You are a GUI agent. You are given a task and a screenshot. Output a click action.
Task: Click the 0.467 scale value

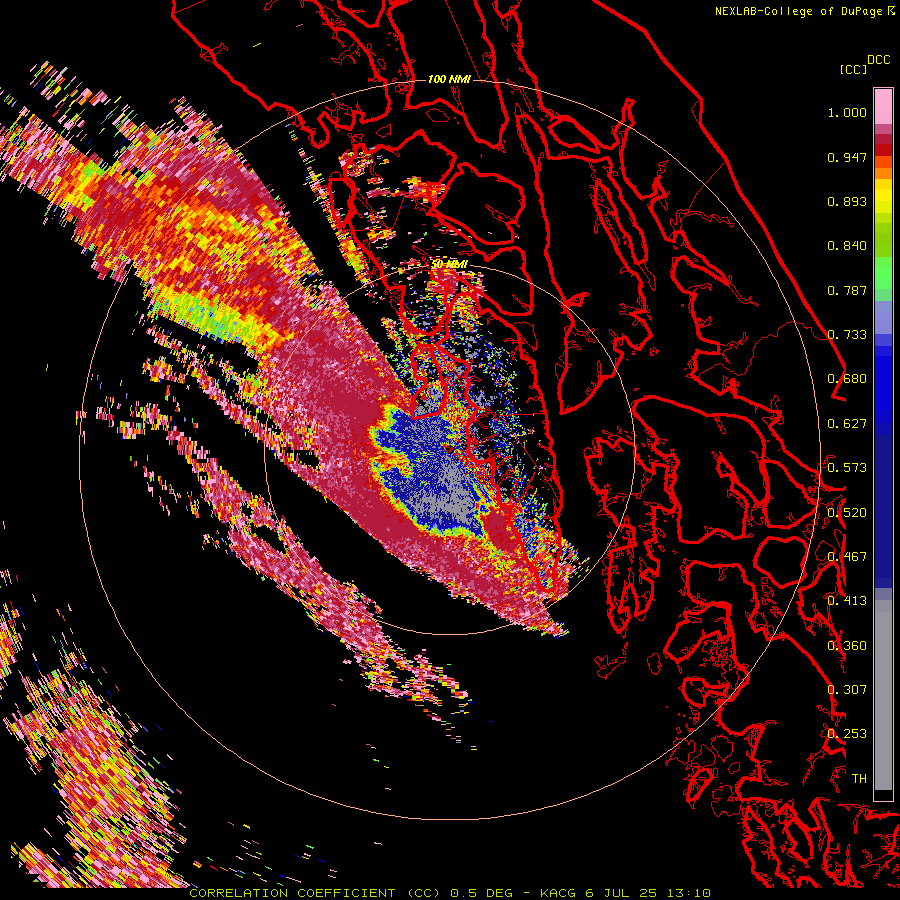(x=847, y=557)
